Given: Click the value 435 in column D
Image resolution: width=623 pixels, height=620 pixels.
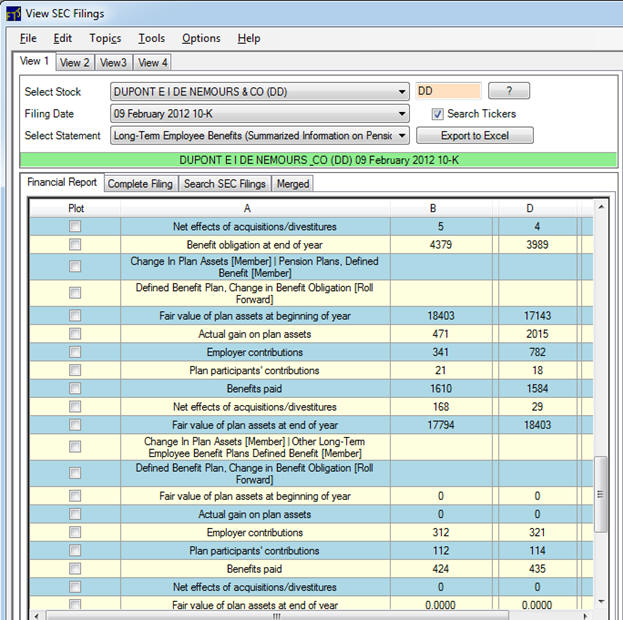Looking at the screenshot, I should [537, 569].
